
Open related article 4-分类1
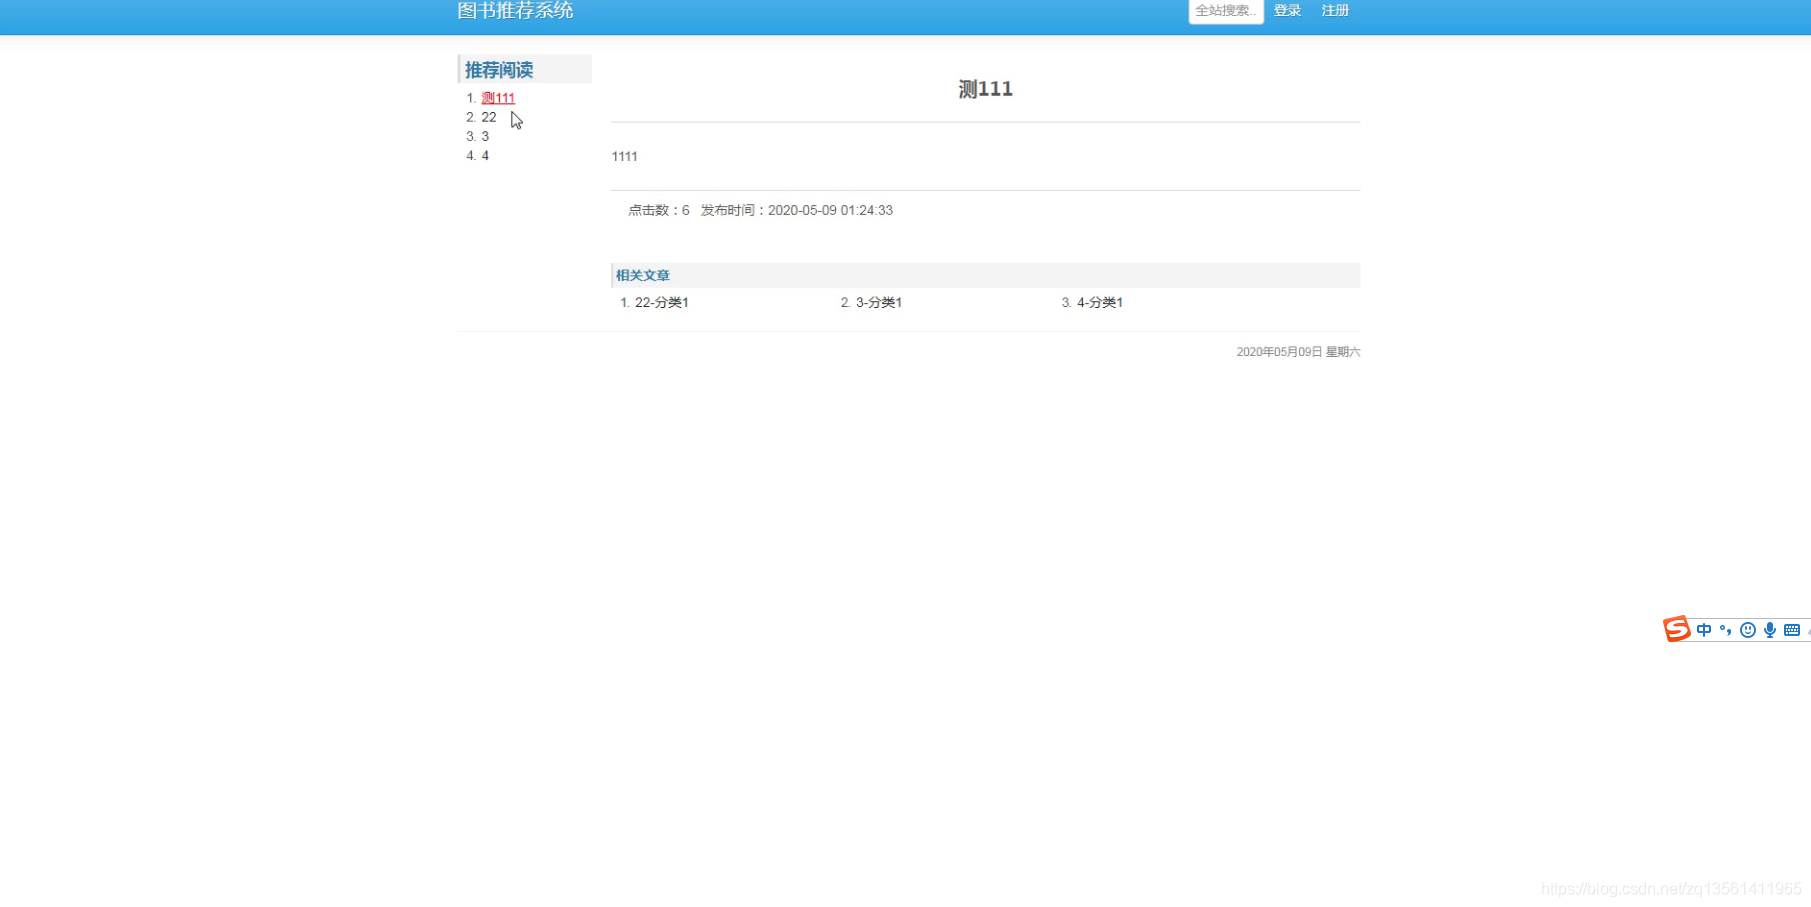point(1100,302)
